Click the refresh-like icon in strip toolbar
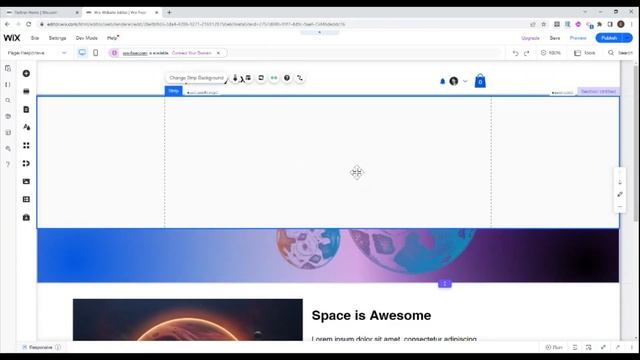This screenshot has width=640, height=360. 261,78
